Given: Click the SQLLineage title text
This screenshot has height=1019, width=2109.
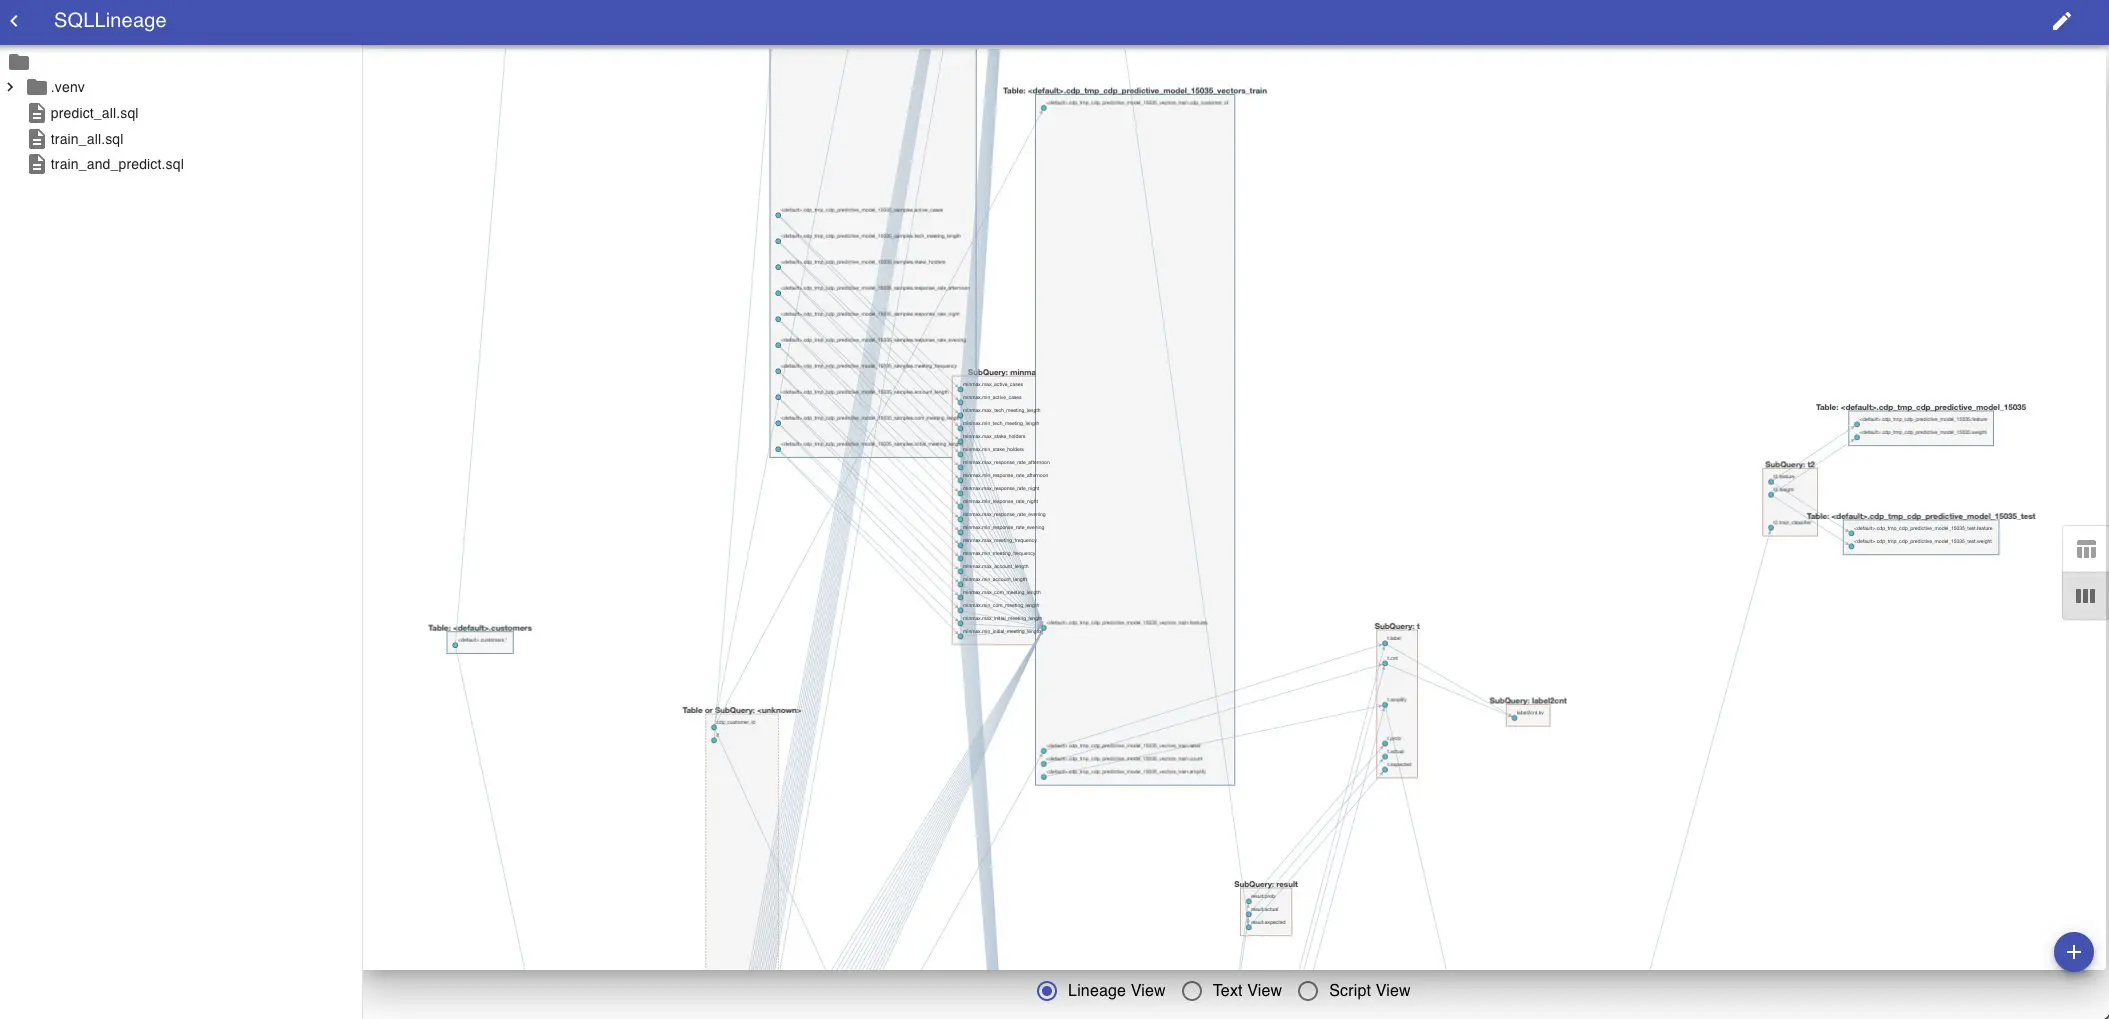Looking at the screenshot, I should click(110, 21).
